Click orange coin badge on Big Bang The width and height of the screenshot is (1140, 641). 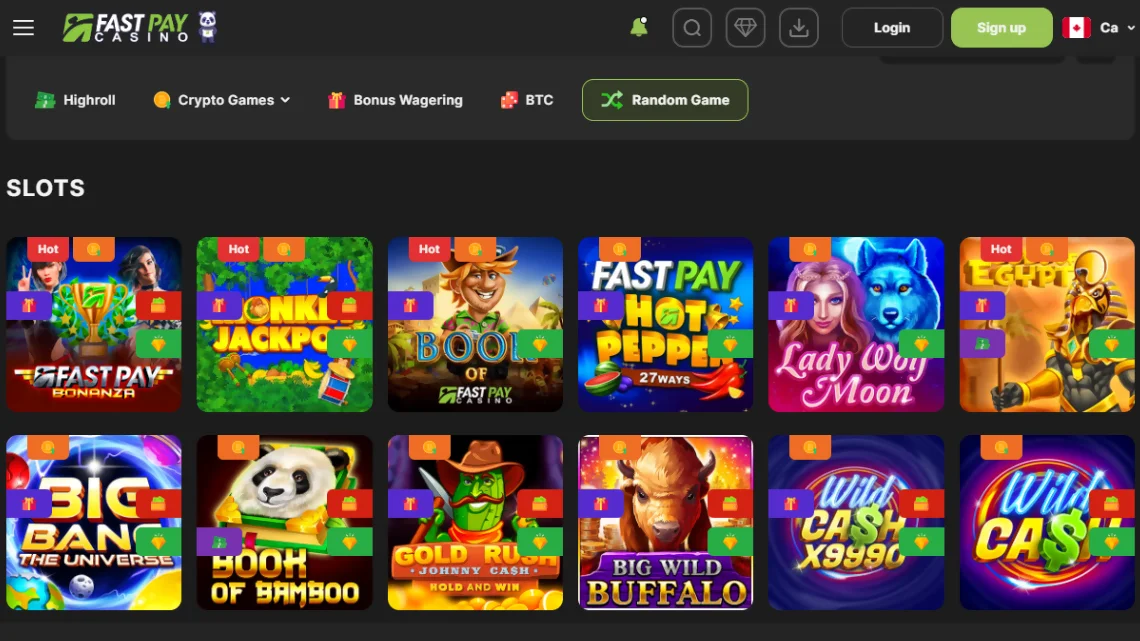coord(48,447)
